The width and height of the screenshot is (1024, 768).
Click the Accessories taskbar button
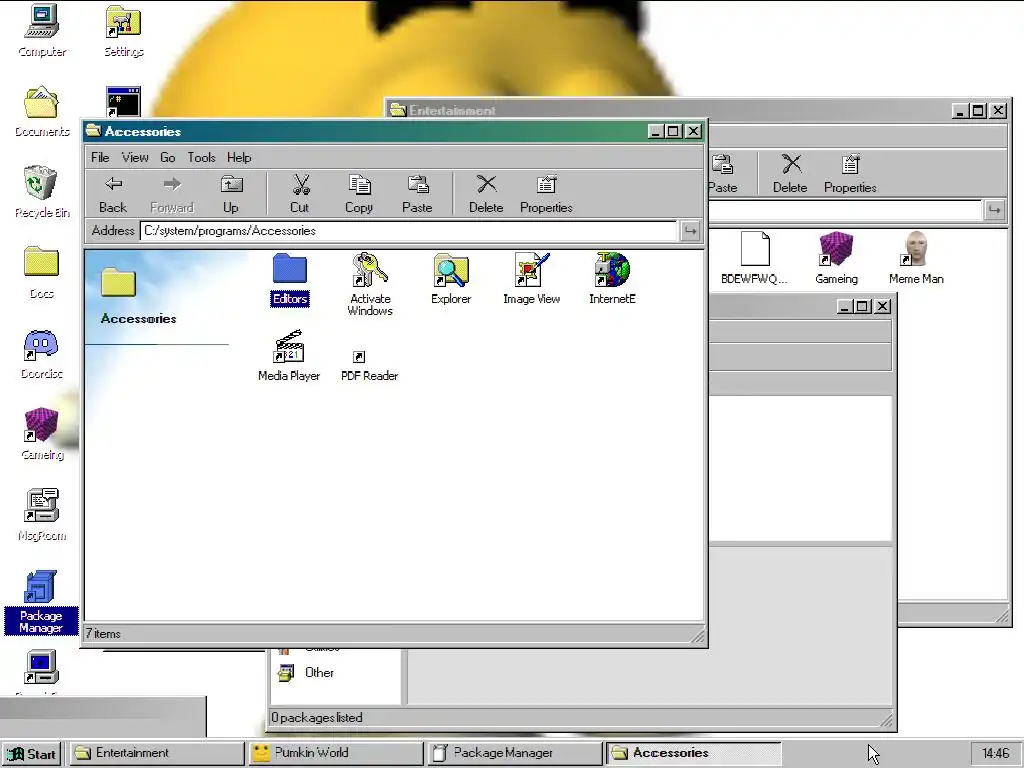pos(694,753)
